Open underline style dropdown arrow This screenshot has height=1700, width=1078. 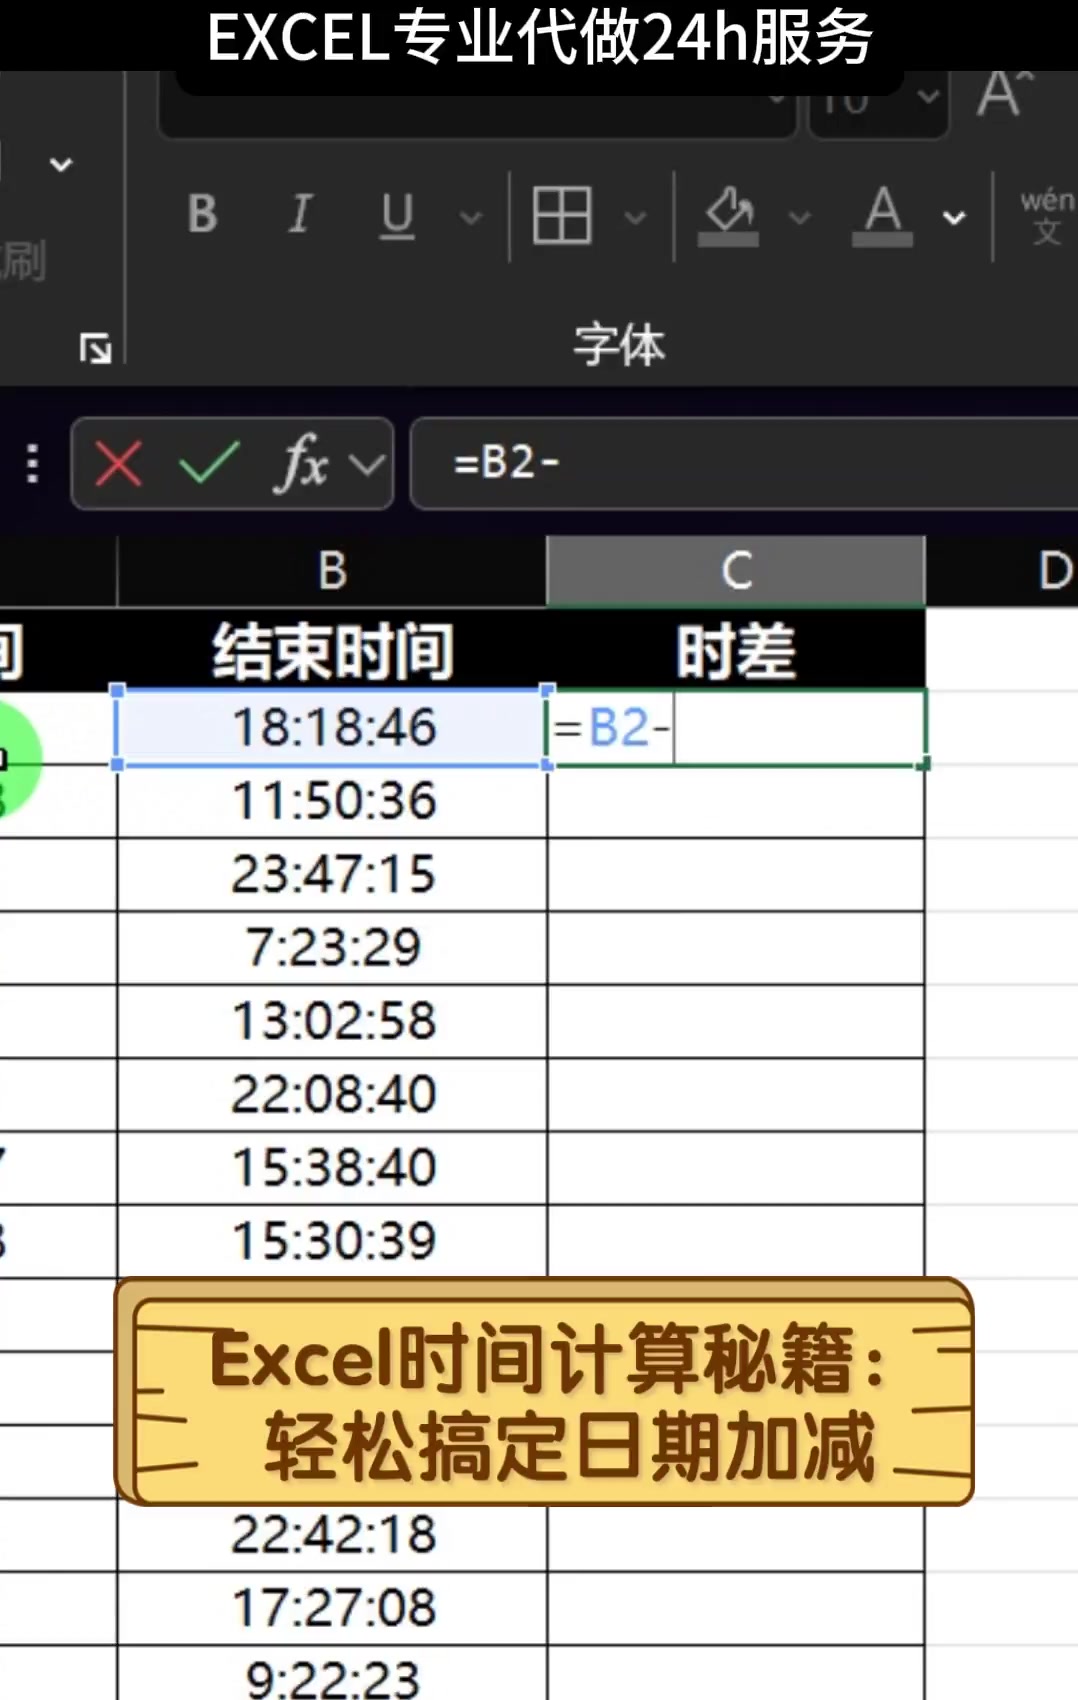tap(469, 216)
